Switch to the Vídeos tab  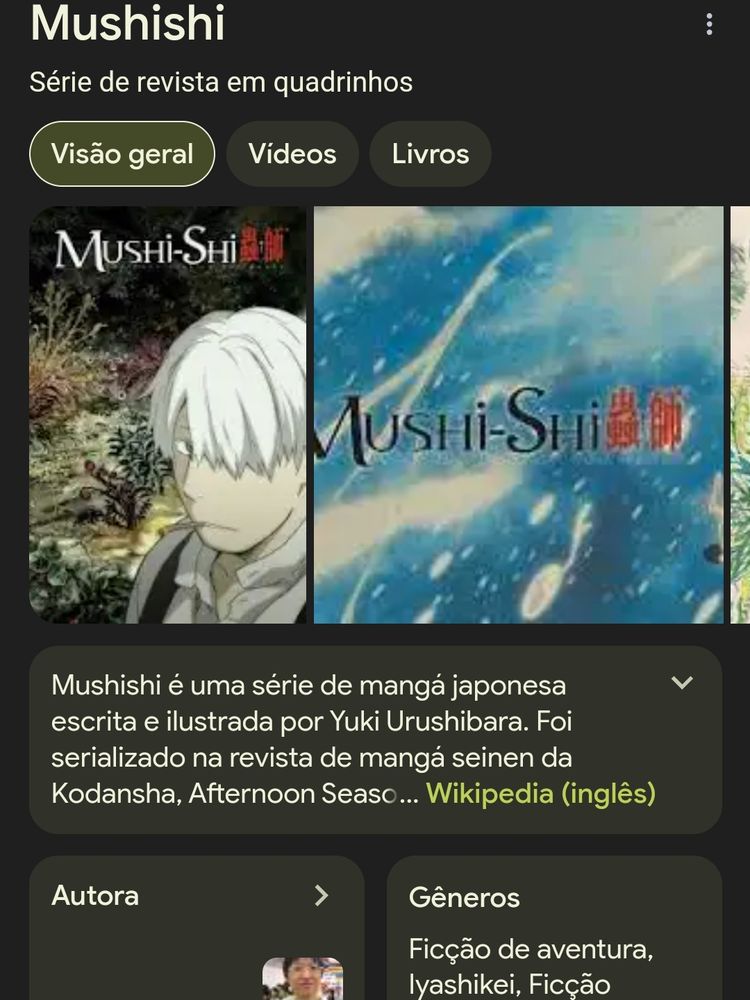[292, 154]
